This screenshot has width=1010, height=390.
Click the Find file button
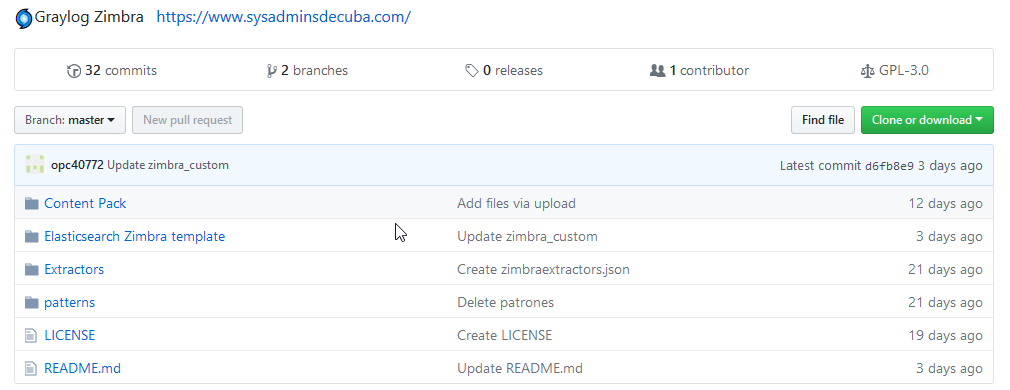(823, 120)
